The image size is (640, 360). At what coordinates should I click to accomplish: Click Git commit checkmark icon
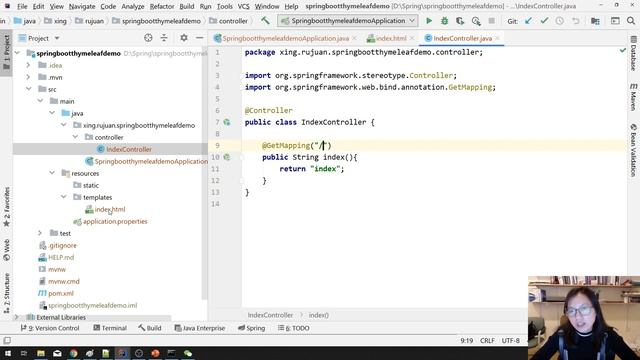click(544, 21)
